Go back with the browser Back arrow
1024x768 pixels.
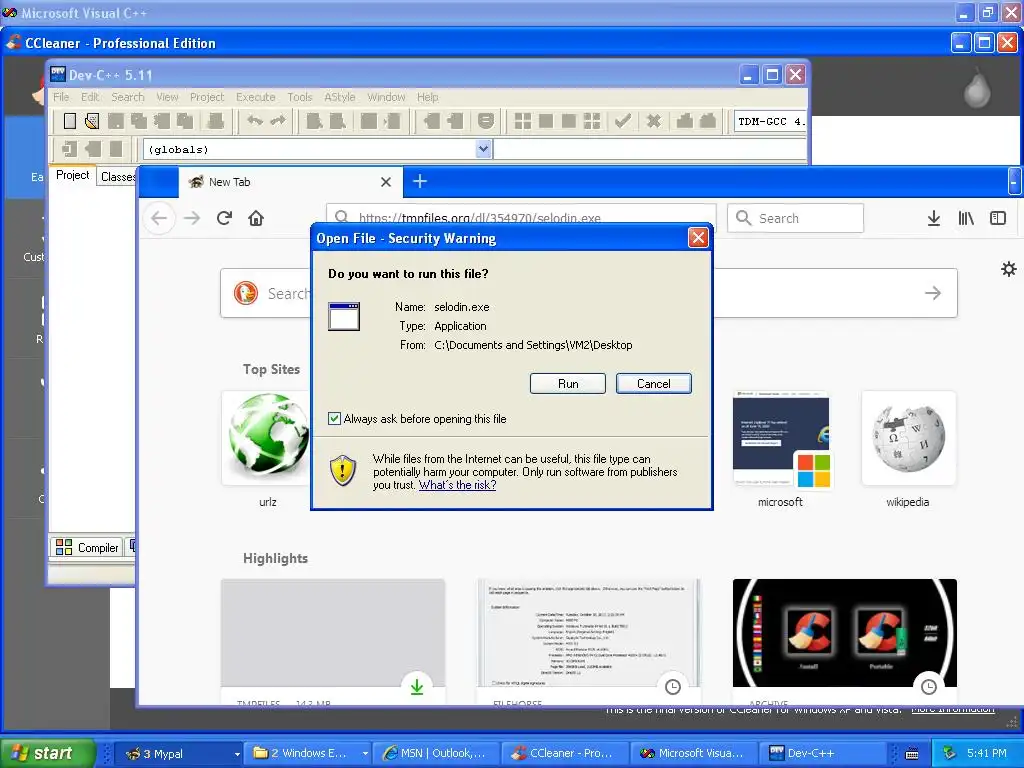[x=159, y=218]
